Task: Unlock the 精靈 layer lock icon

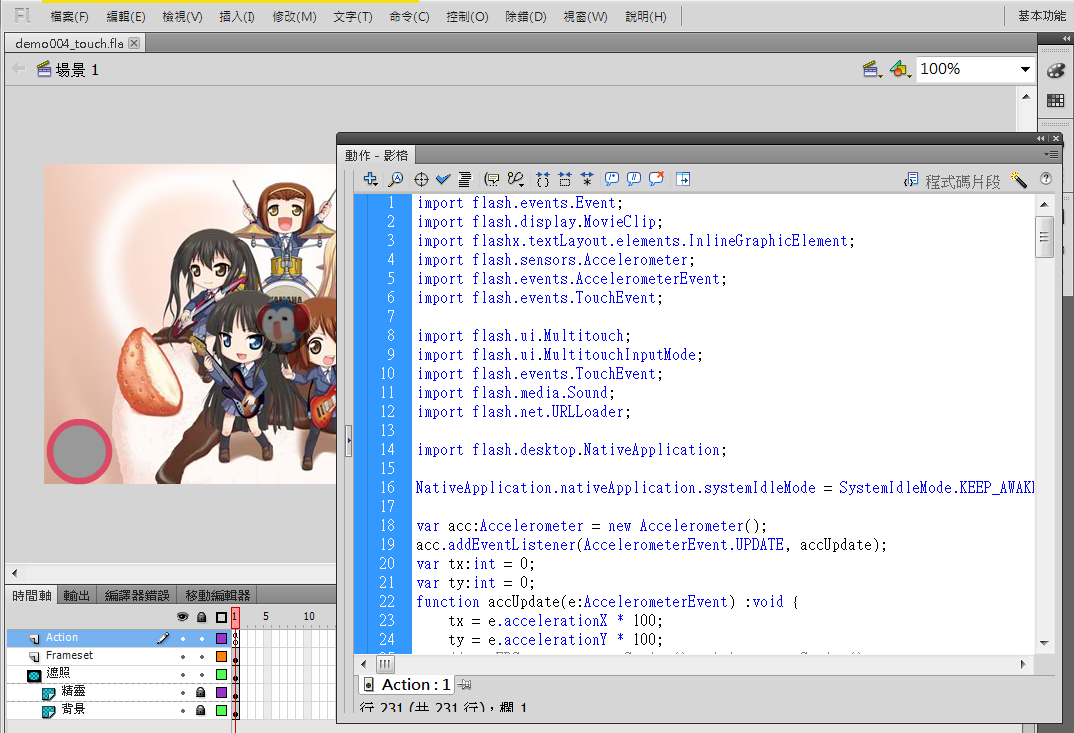Action: (201, 692)
